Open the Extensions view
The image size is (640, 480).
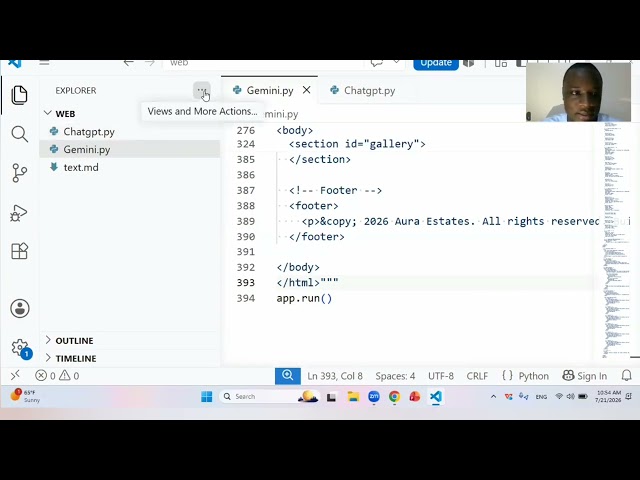pyautogui.click(x=19, y=251)
